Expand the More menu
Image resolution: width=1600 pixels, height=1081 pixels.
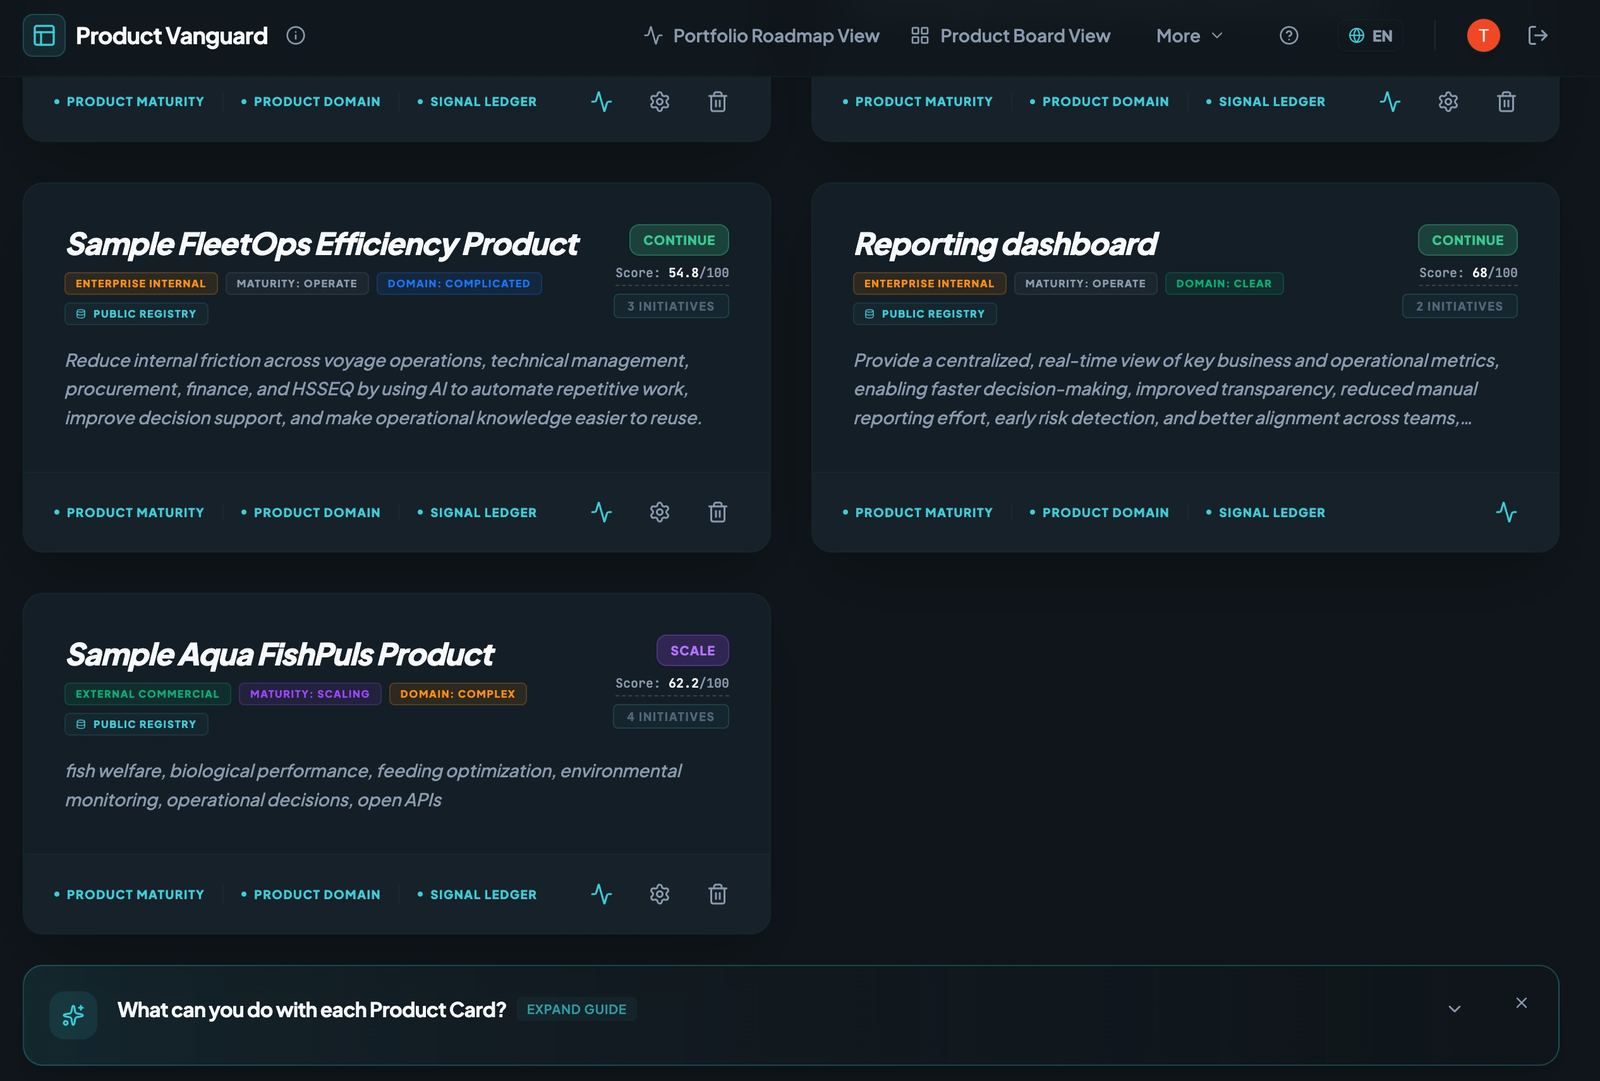click(x=1190, y=36)
